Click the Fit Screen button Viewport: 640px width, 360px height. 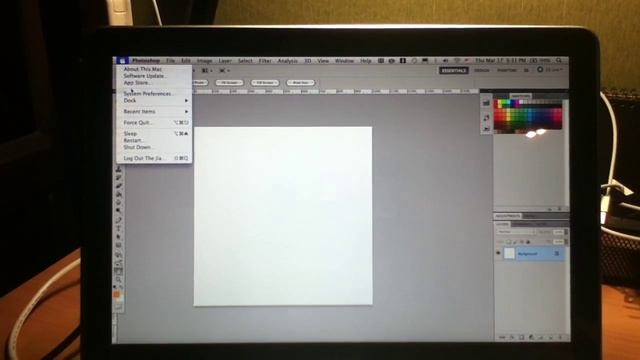[x=229, y=82]
